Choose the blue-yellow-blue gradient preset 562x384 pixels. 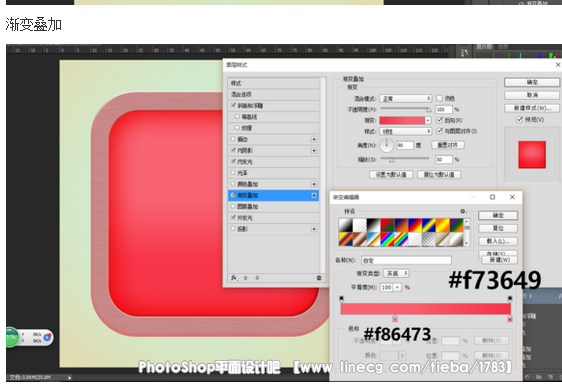pyautogui.click(x=429, y=225)
